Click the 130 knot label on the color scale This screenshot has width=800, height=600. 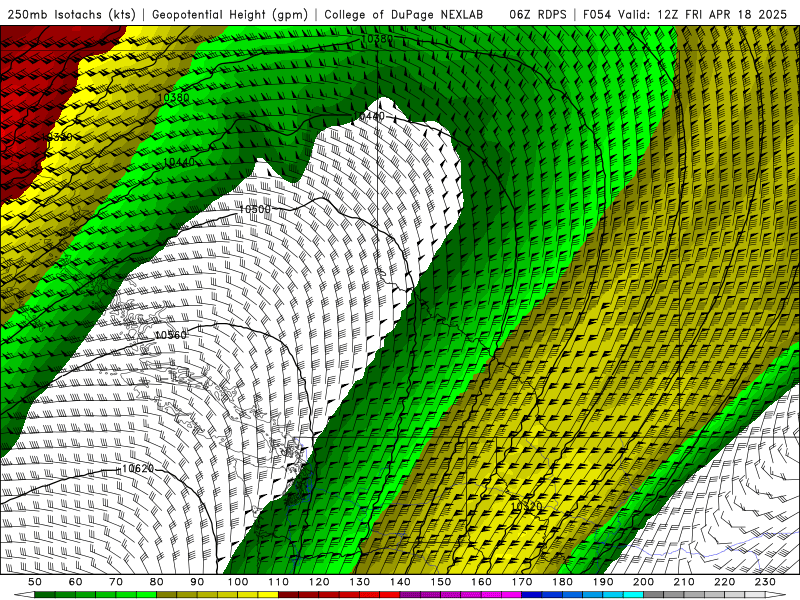[360, 582]
